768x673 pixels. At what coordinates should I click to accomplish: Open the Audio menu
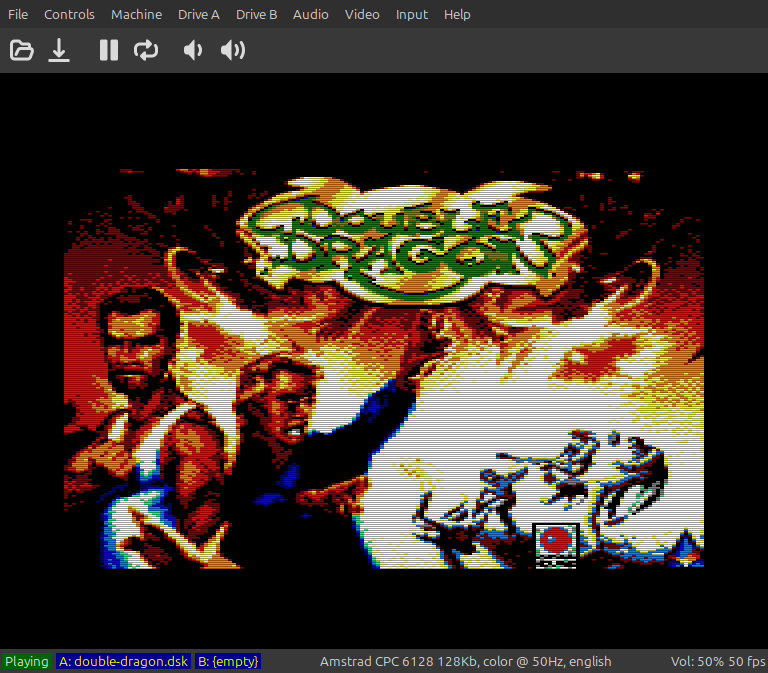click(311, 15)
